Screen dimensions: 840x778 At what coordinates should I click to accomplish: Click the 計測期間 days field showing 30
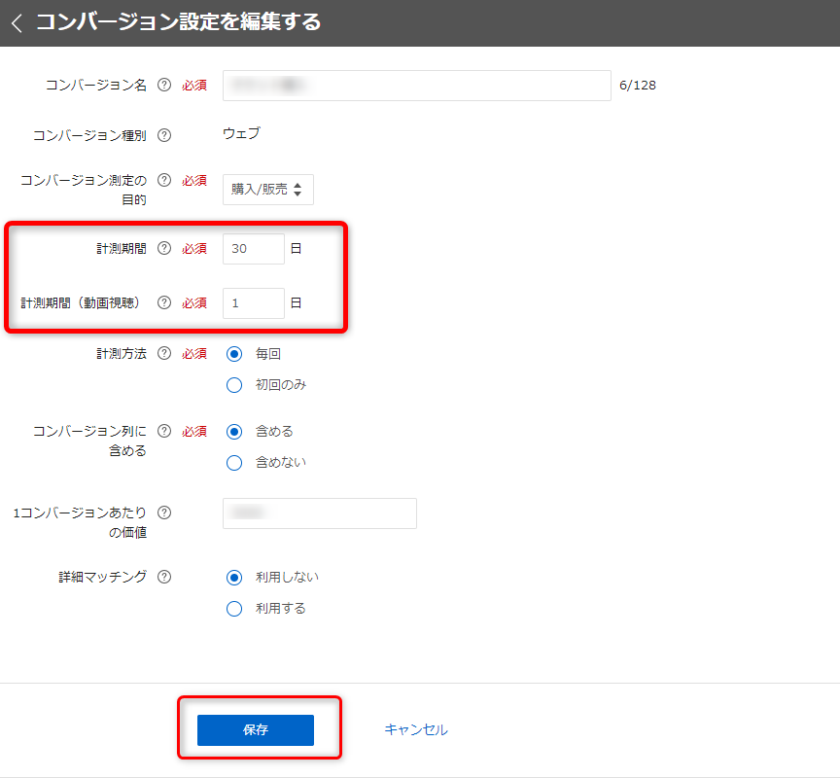[253, 249]
